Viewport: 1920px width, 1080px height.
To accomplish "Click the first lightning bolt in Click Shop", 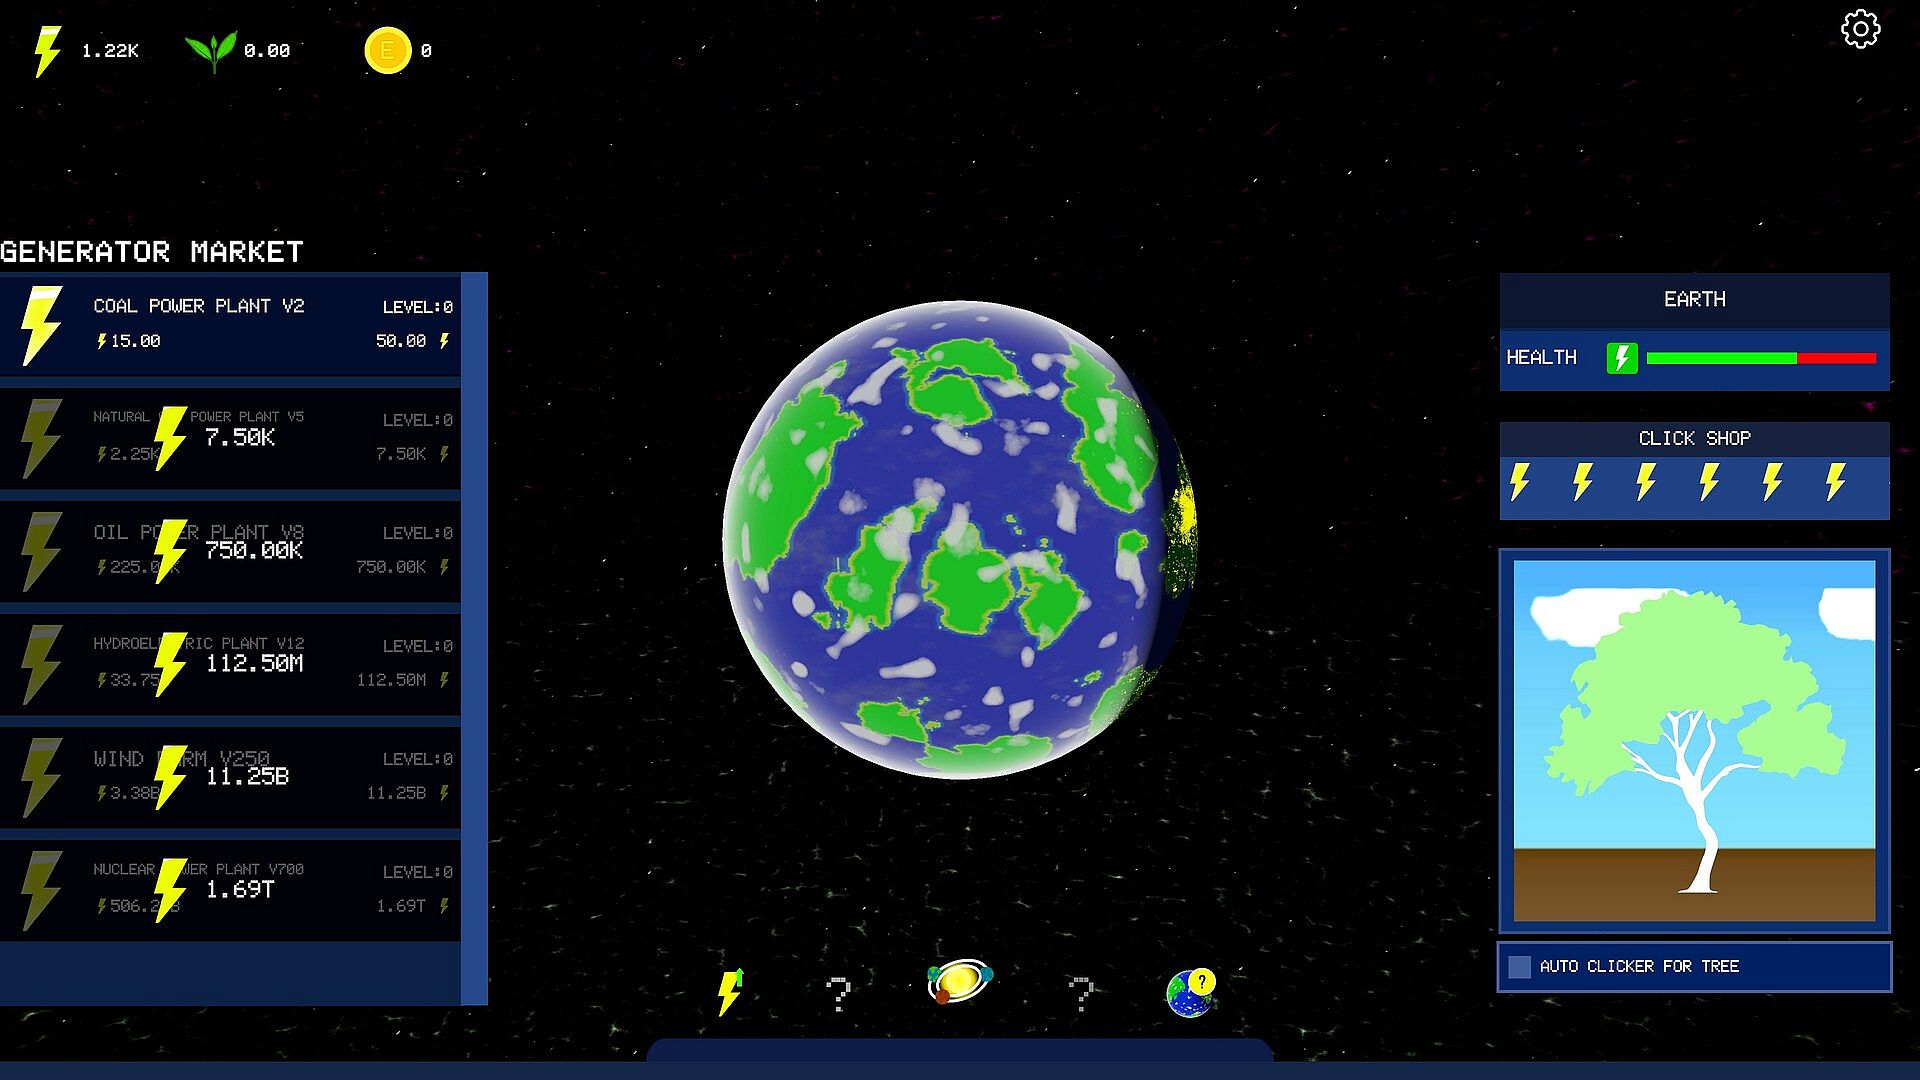I will (1520, 482).
